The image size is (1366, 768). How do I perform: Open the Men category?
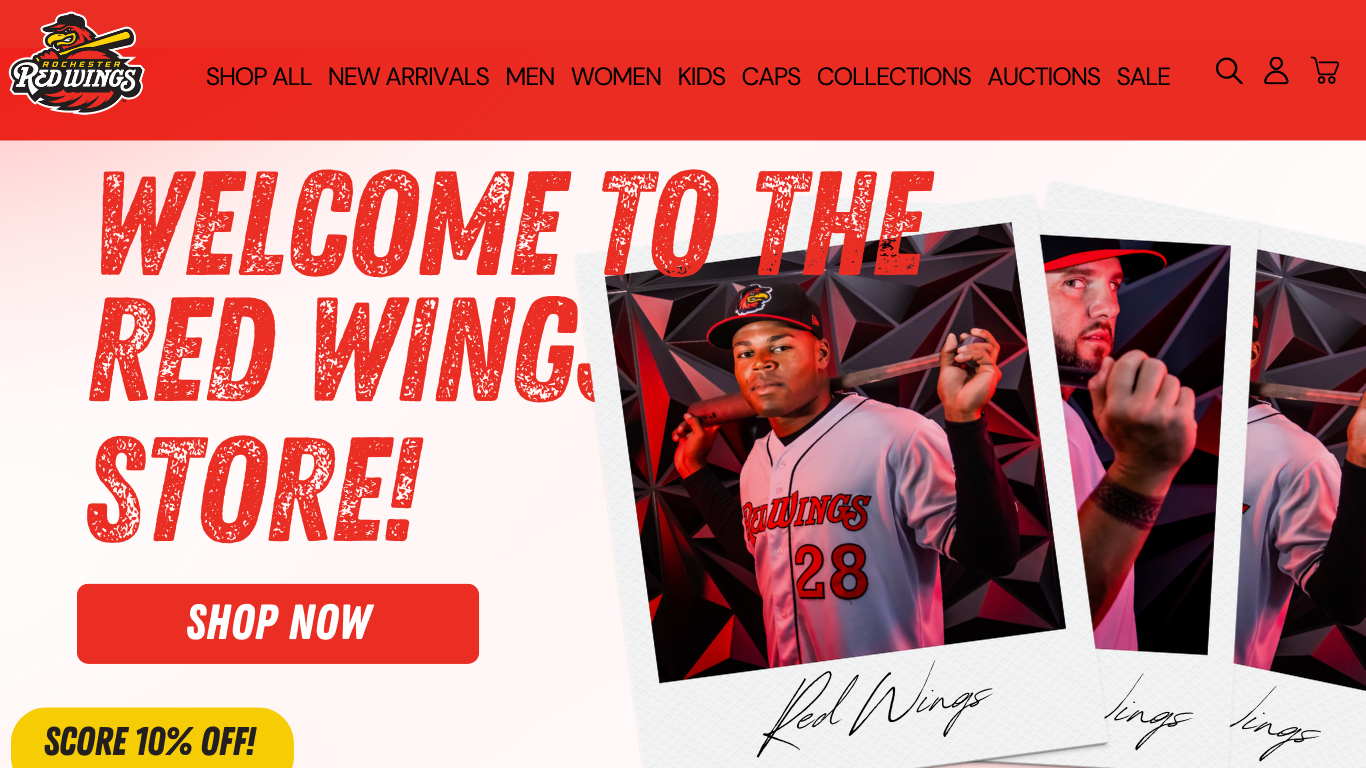tap(530, 76)
